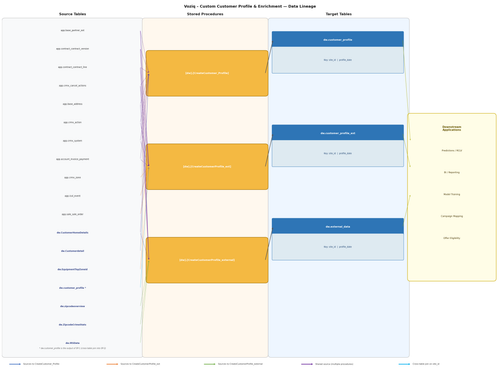Click the 'Source Tables' column heading
The image size is (500, 385).
pos(72,14)
